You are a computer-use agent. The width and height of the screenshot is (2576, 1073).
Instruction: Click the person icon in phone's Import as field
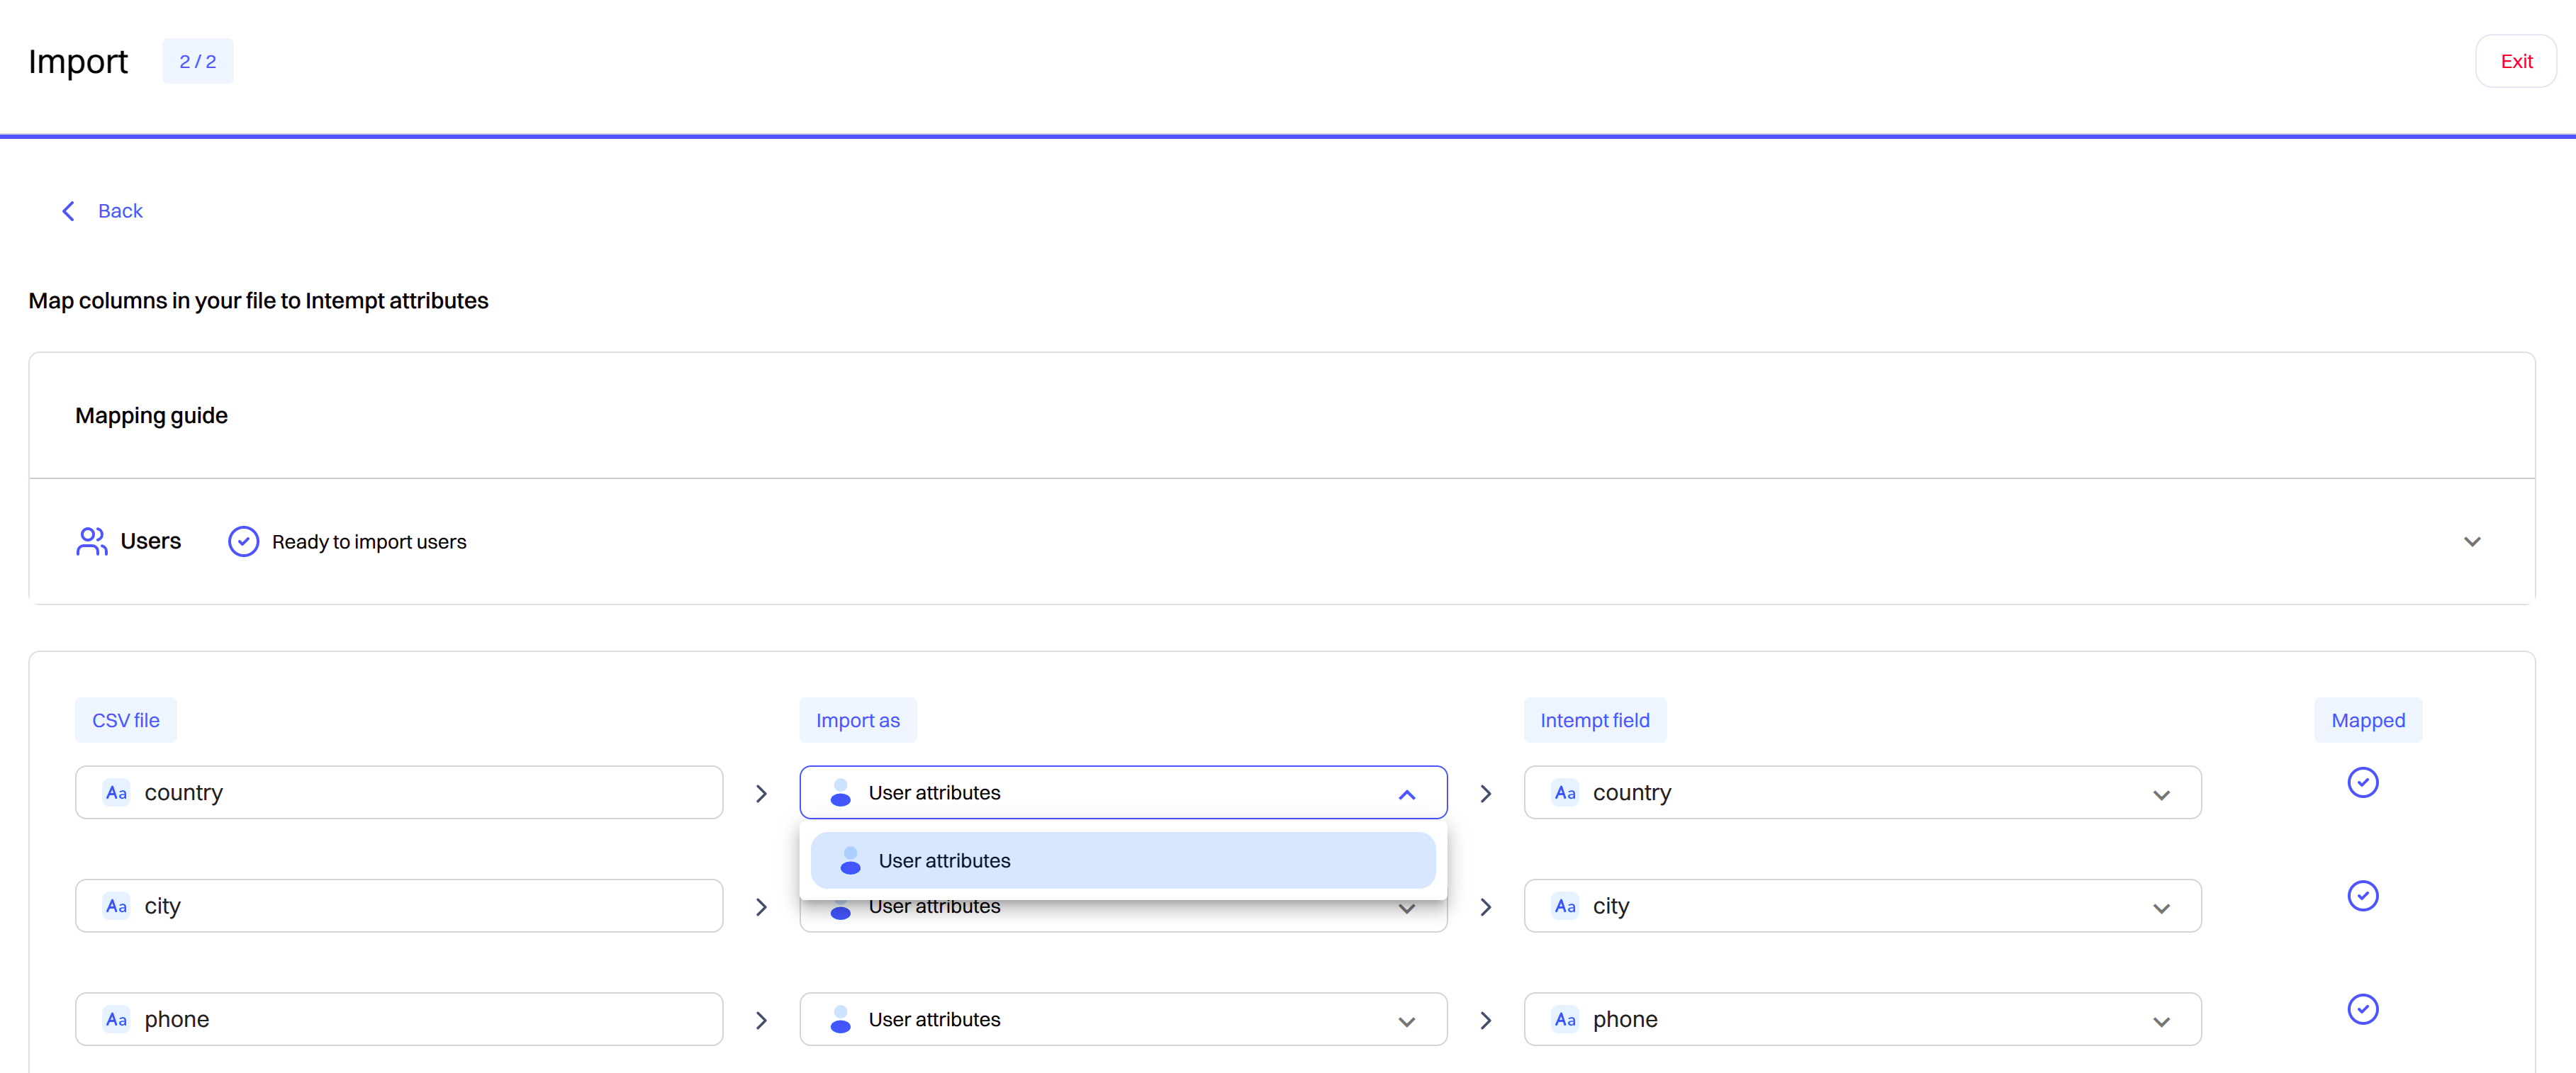click(x=841, y=1019)
